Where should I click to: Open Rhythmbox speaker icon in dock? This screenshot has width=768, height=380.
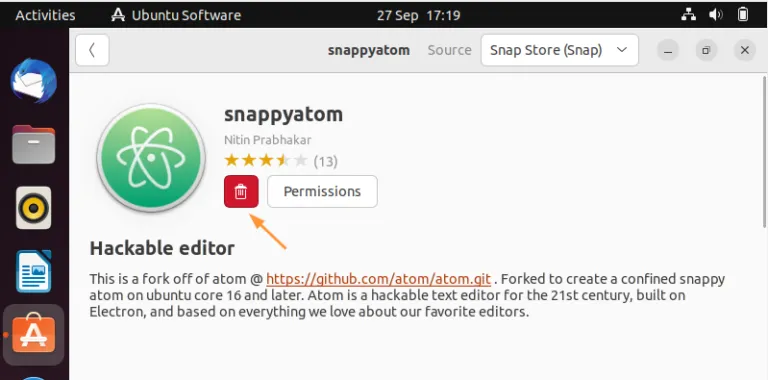[33, 208]
